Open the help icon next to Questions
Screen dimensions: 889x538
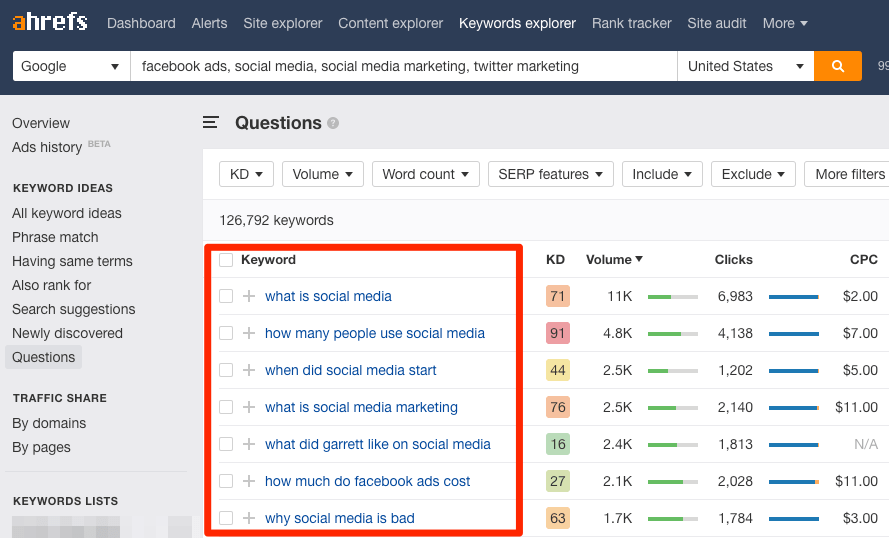333,123
